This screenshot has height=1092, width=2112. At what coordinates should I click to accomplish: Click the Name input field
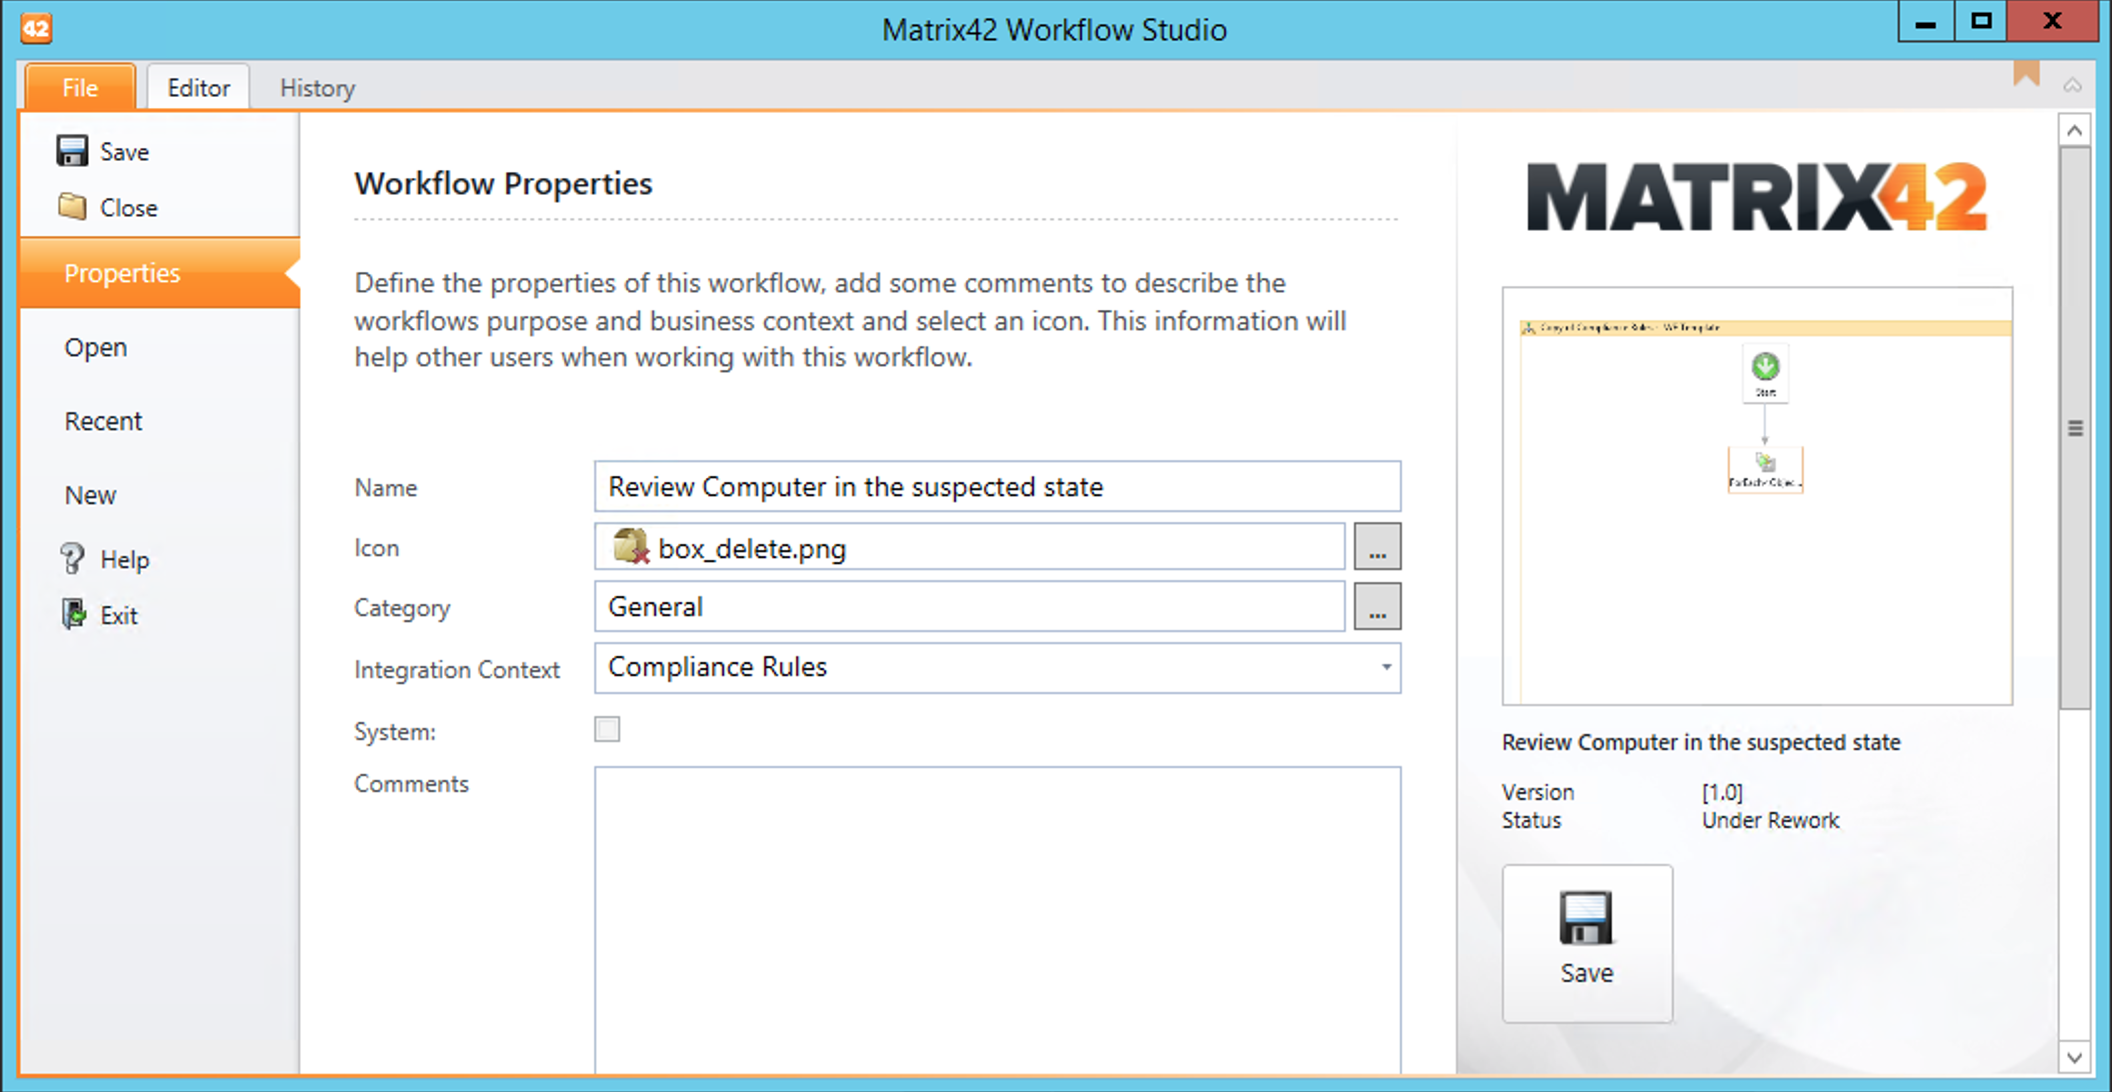(x=998, y=488)
